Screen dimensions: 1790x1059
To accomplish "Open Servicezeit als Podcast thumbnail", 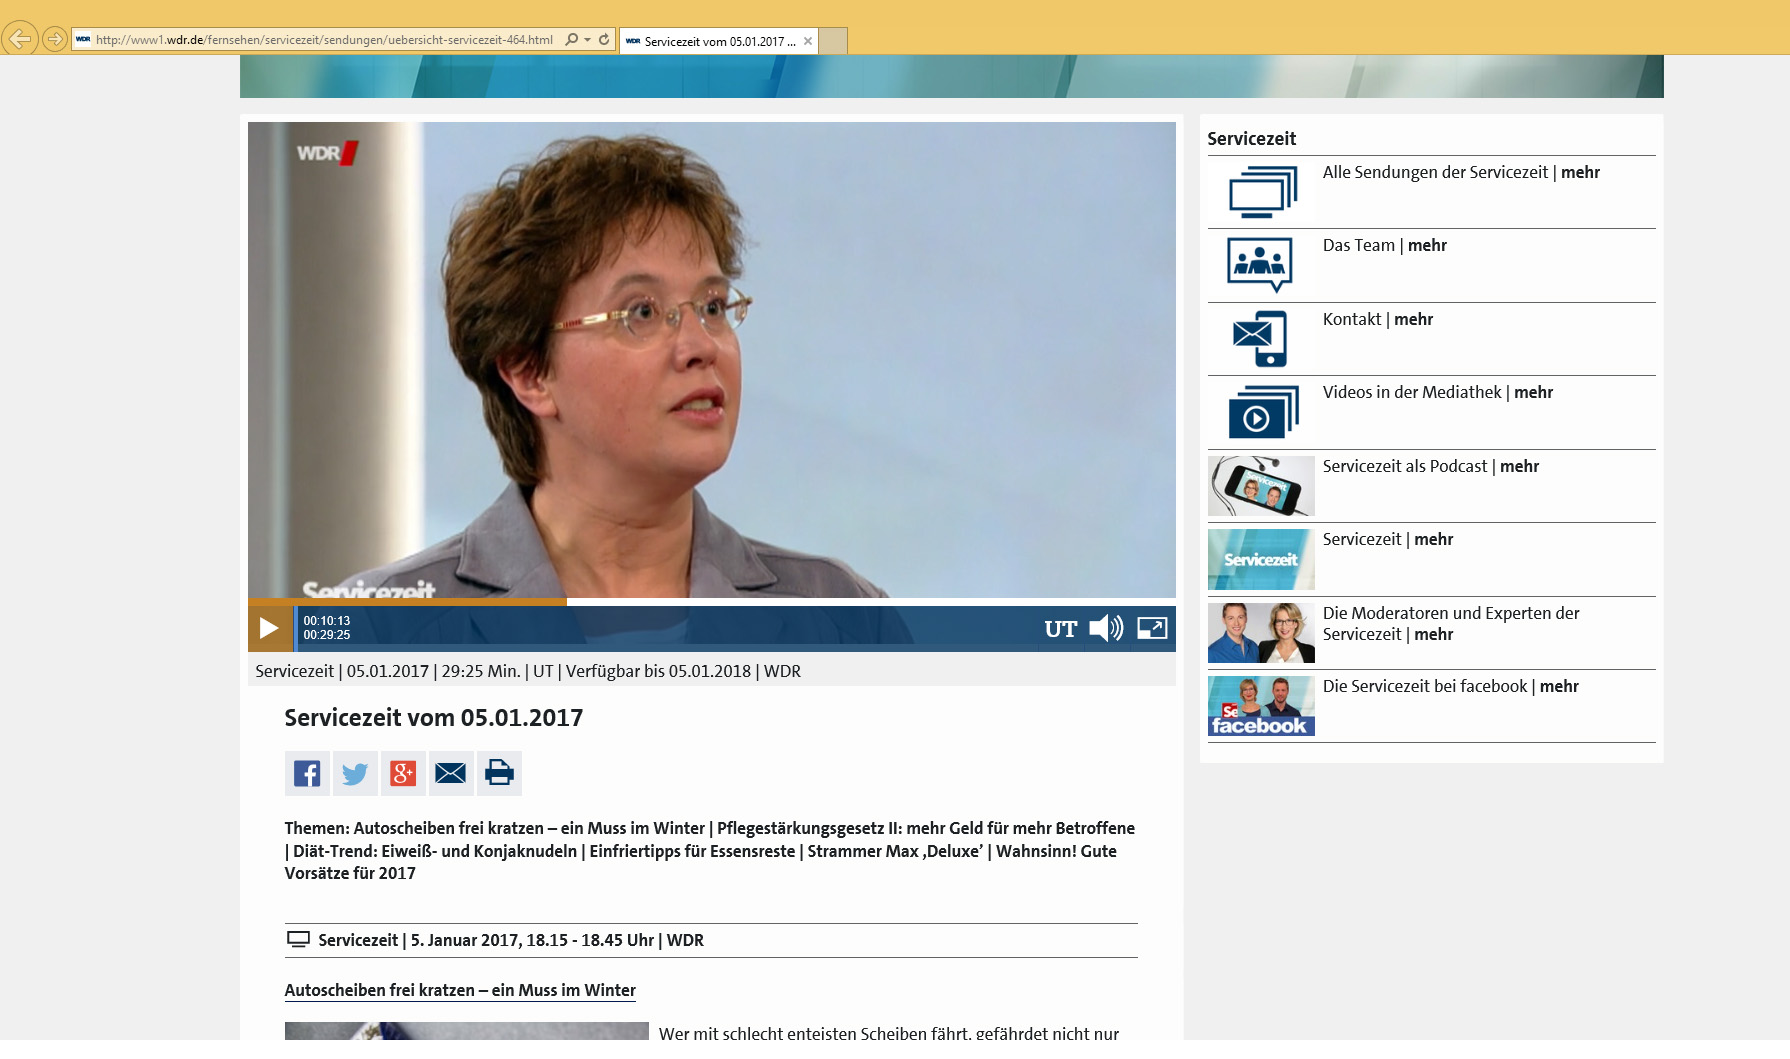I will click(1261, 486).
